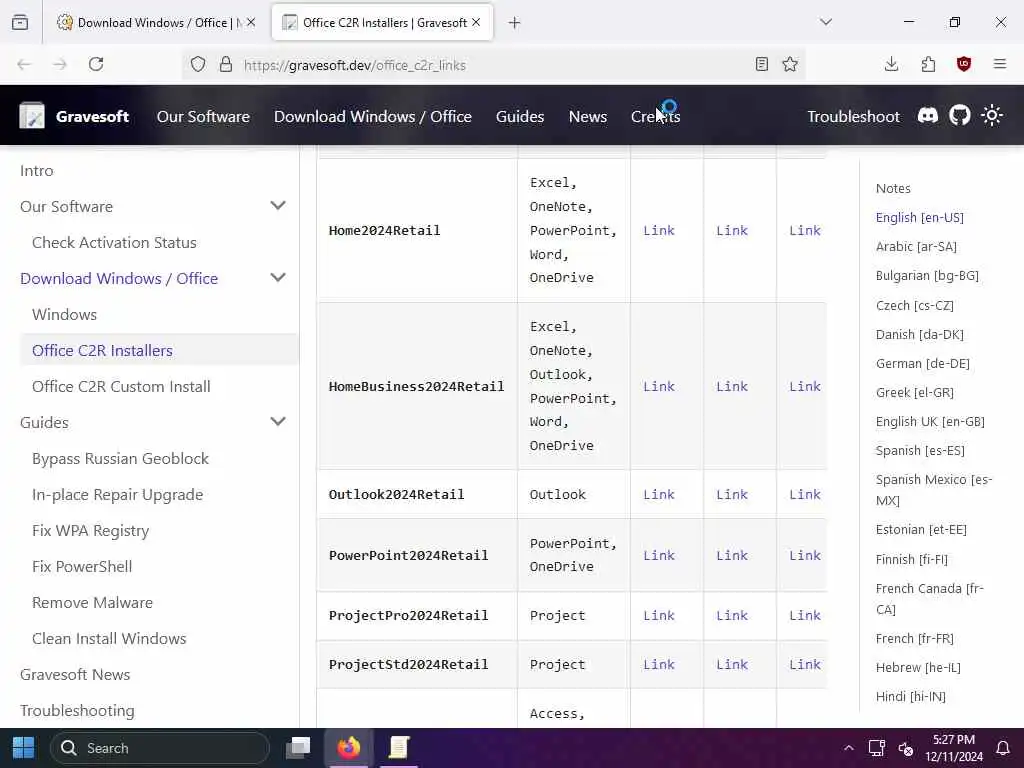
Task: Close the Download Windows / Office tab
Action: [251, 22]
